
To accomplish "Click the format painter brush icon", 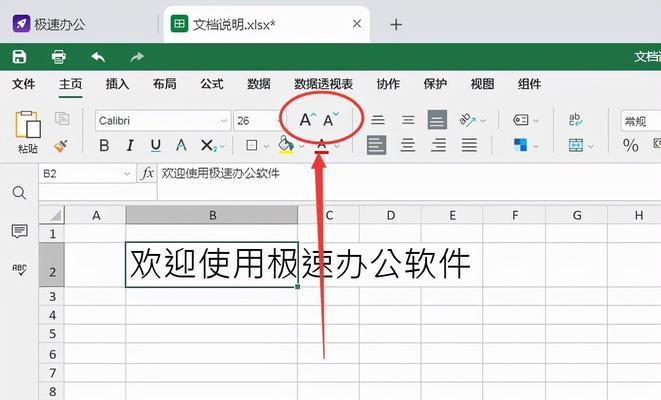I will click(60, 146).
